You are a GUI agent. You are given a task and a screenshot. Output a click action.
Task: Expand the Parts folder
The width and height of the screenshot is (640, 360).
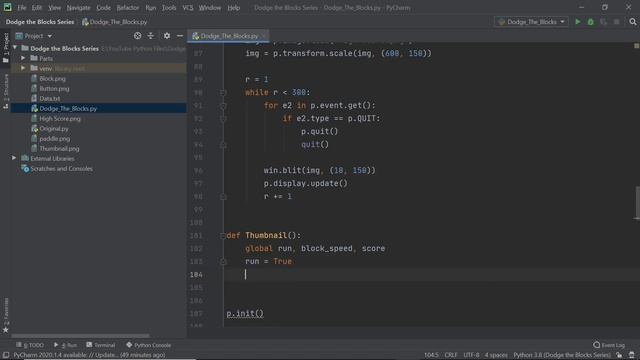(23, 58)
